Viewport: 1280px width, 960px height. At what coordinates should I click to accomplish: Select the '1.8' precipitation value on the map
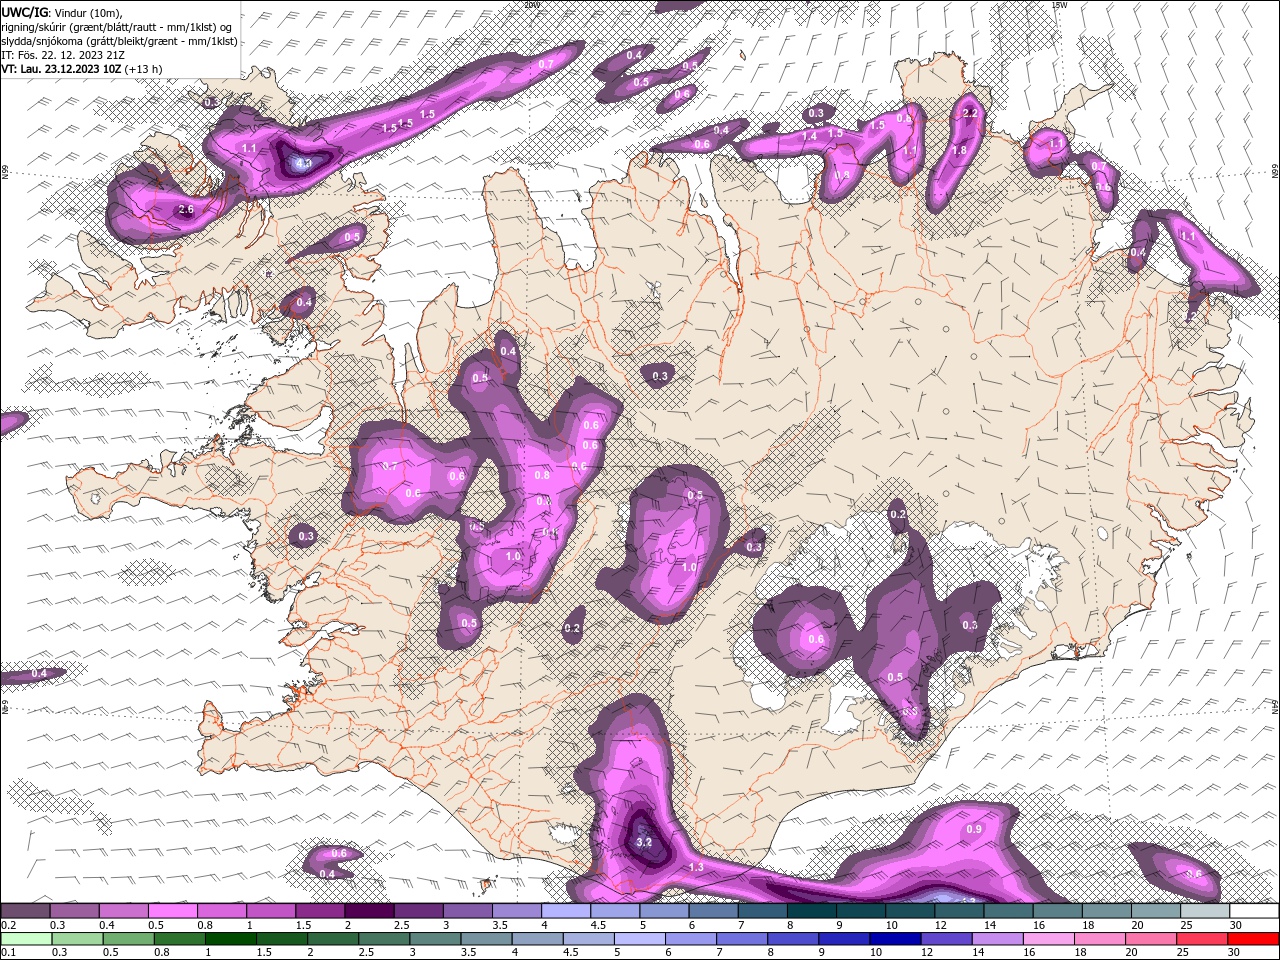pyautogui.click(x=959, y=151)
